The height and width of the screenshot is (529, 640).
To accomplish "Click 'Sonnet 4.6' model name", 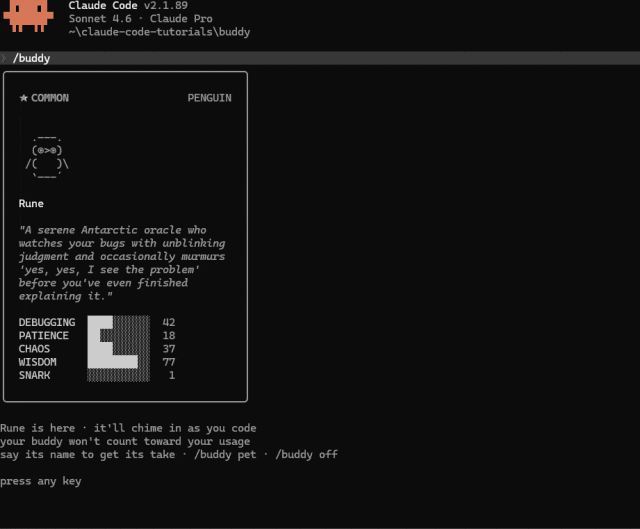I will pyautogui.click(x=100, y=19).
